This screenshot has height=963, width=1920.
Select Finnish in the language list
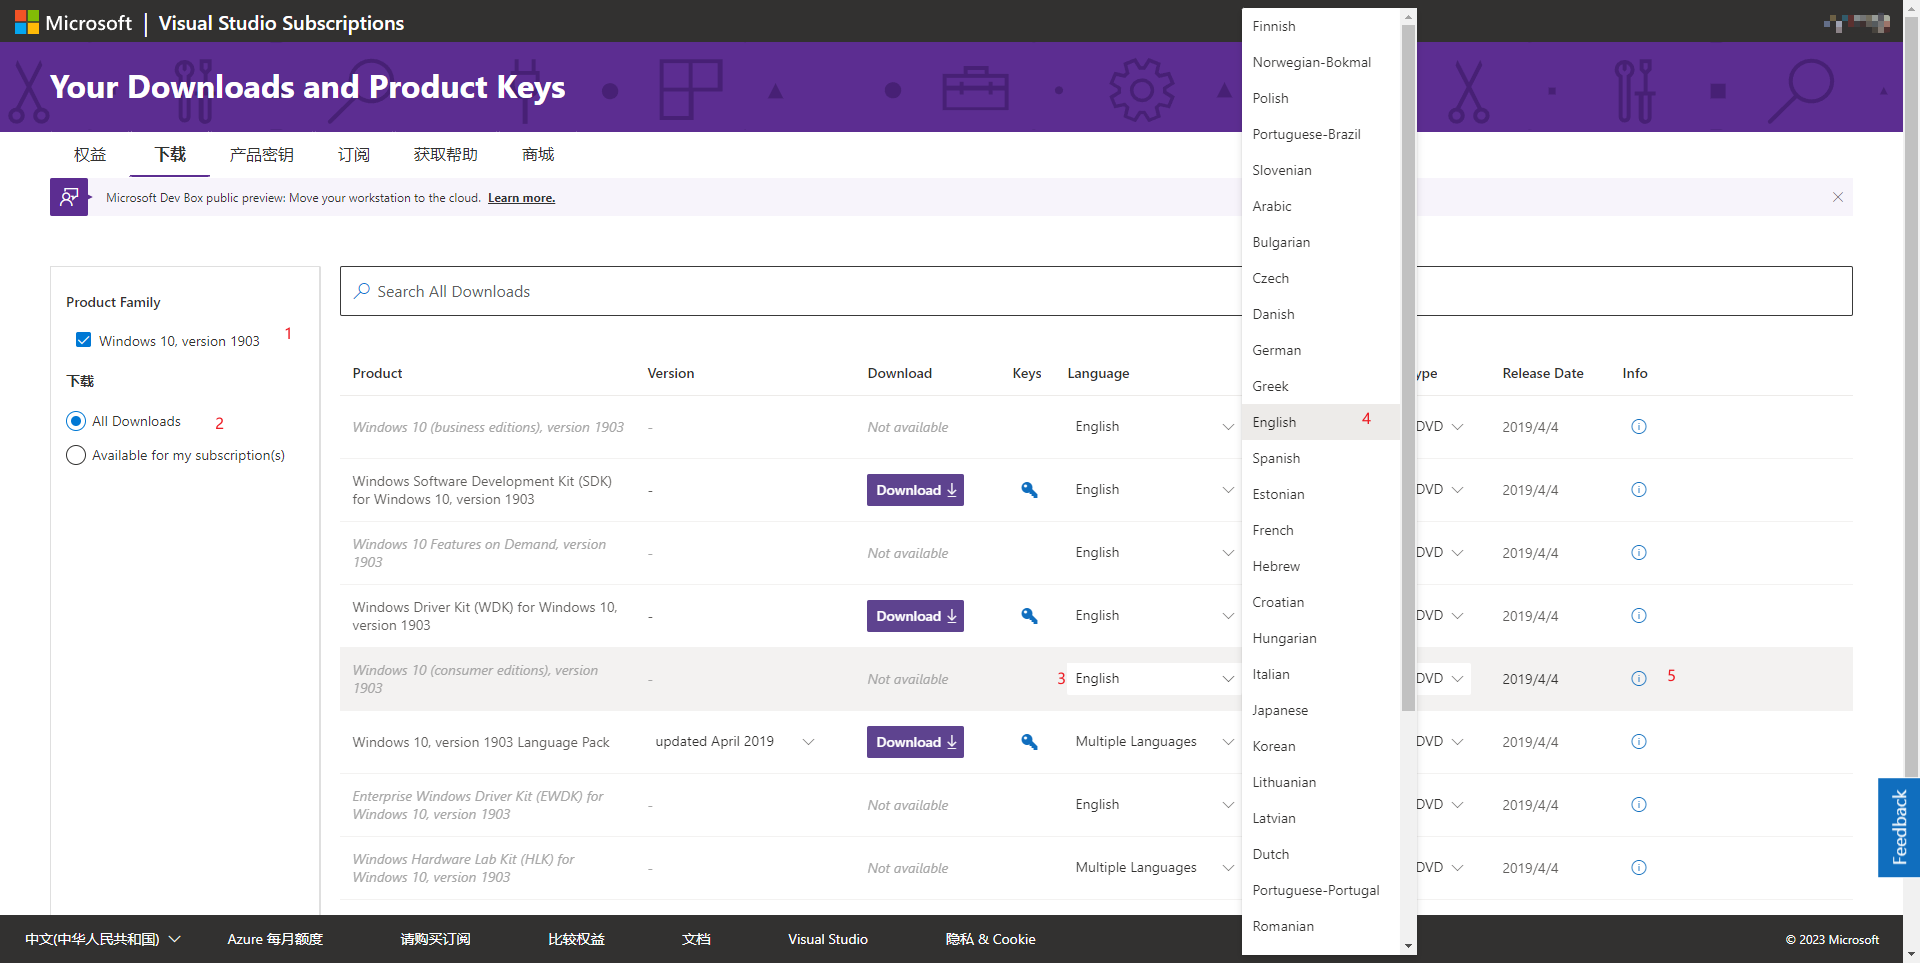(1320, 26)
